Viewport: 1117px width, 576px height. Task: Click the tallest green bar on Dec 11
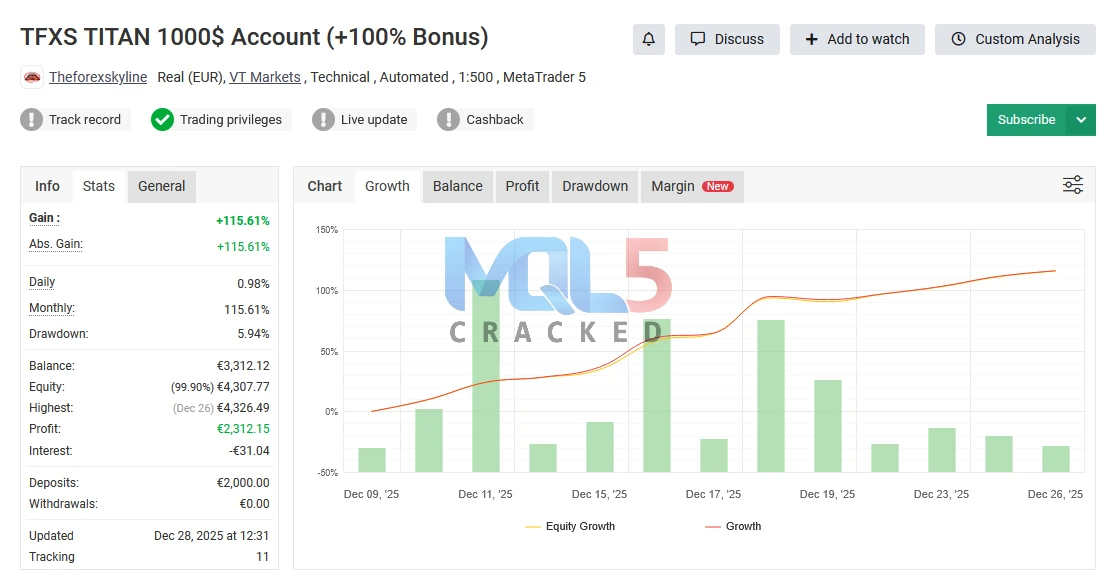pos(486,380)
